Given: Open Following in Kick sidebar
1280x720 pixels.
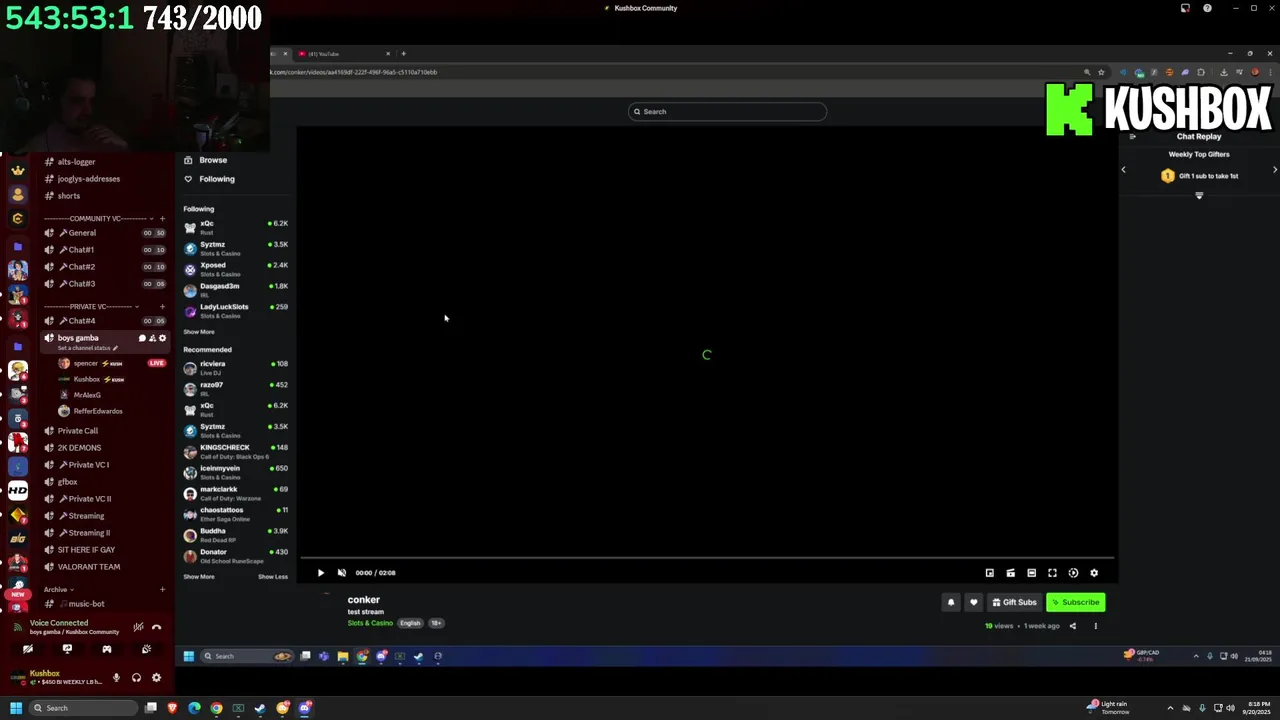Looking at the screenshot, I should 216,179.
